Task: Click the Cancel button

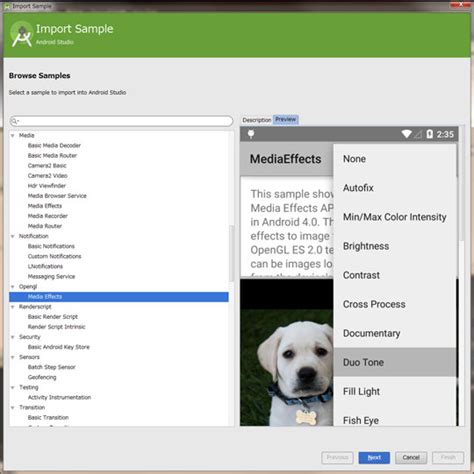Action: coord(411,458)
